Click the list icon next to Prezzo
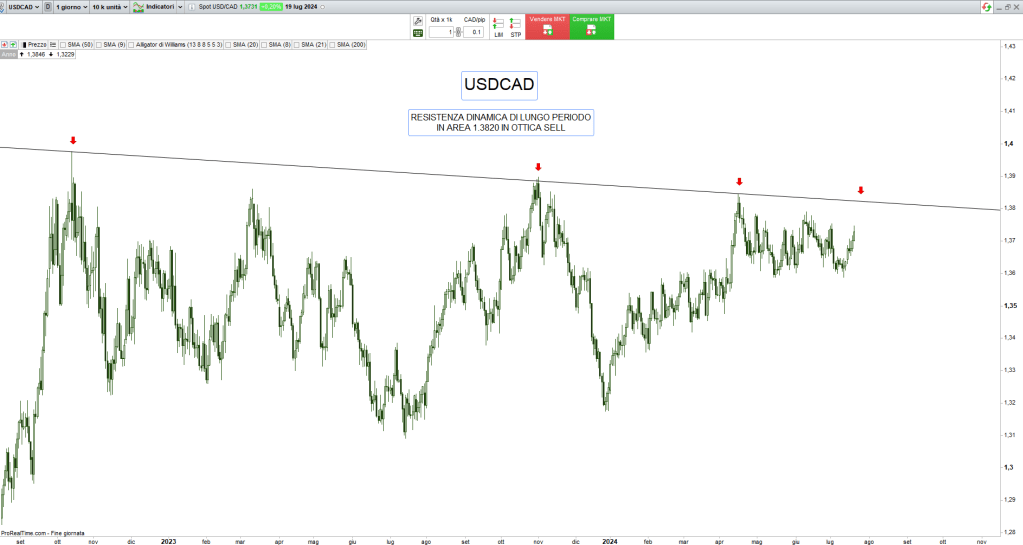Screen dimensions: 1023x545 53,44
